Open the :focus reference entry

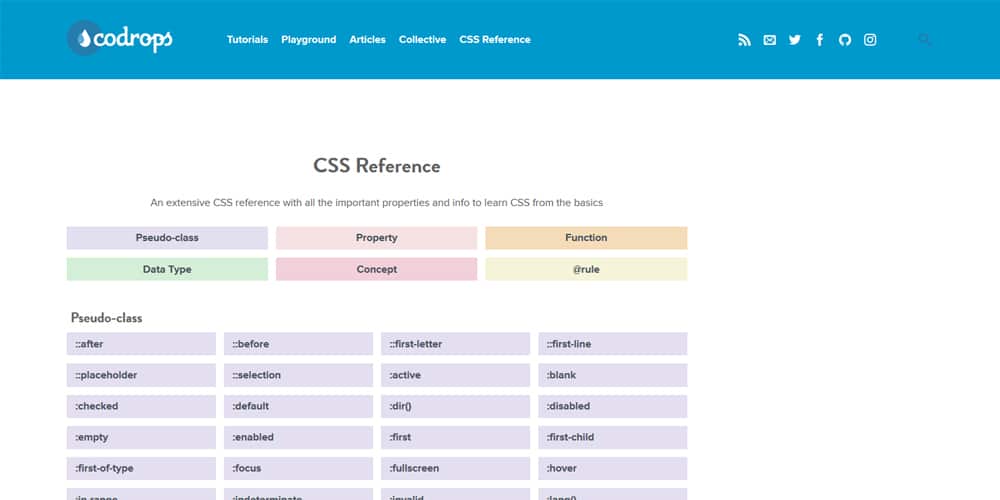[298, 469]
